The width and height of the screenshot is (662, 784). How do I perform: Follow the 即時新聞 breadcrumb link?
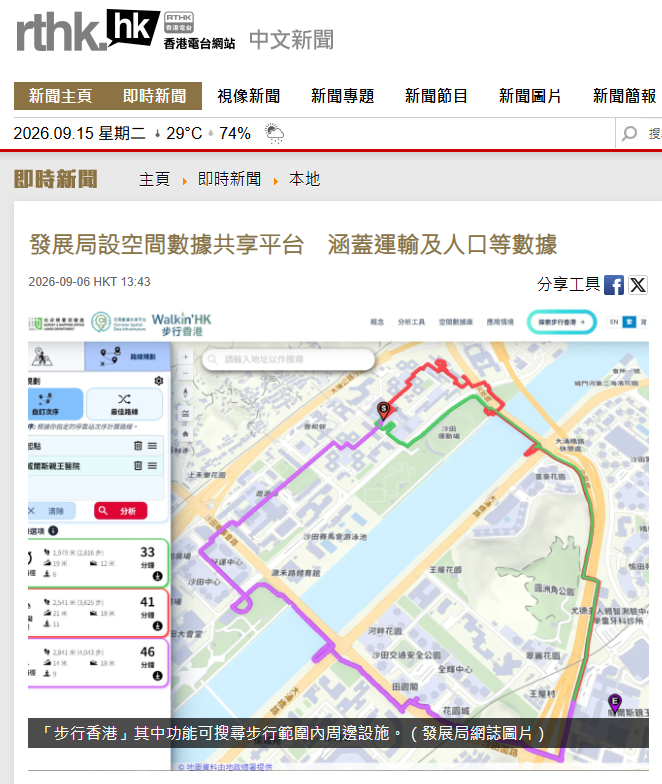pos(230,179)
